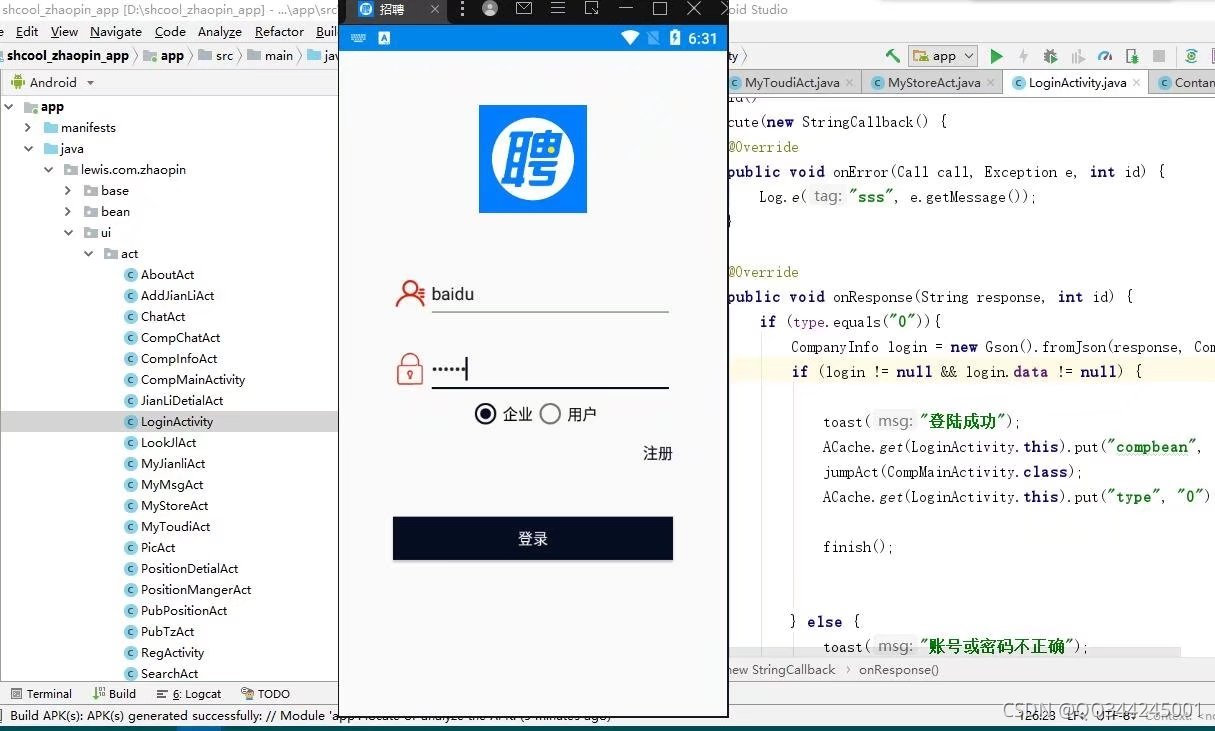Open the View menu

click(64, 32)
